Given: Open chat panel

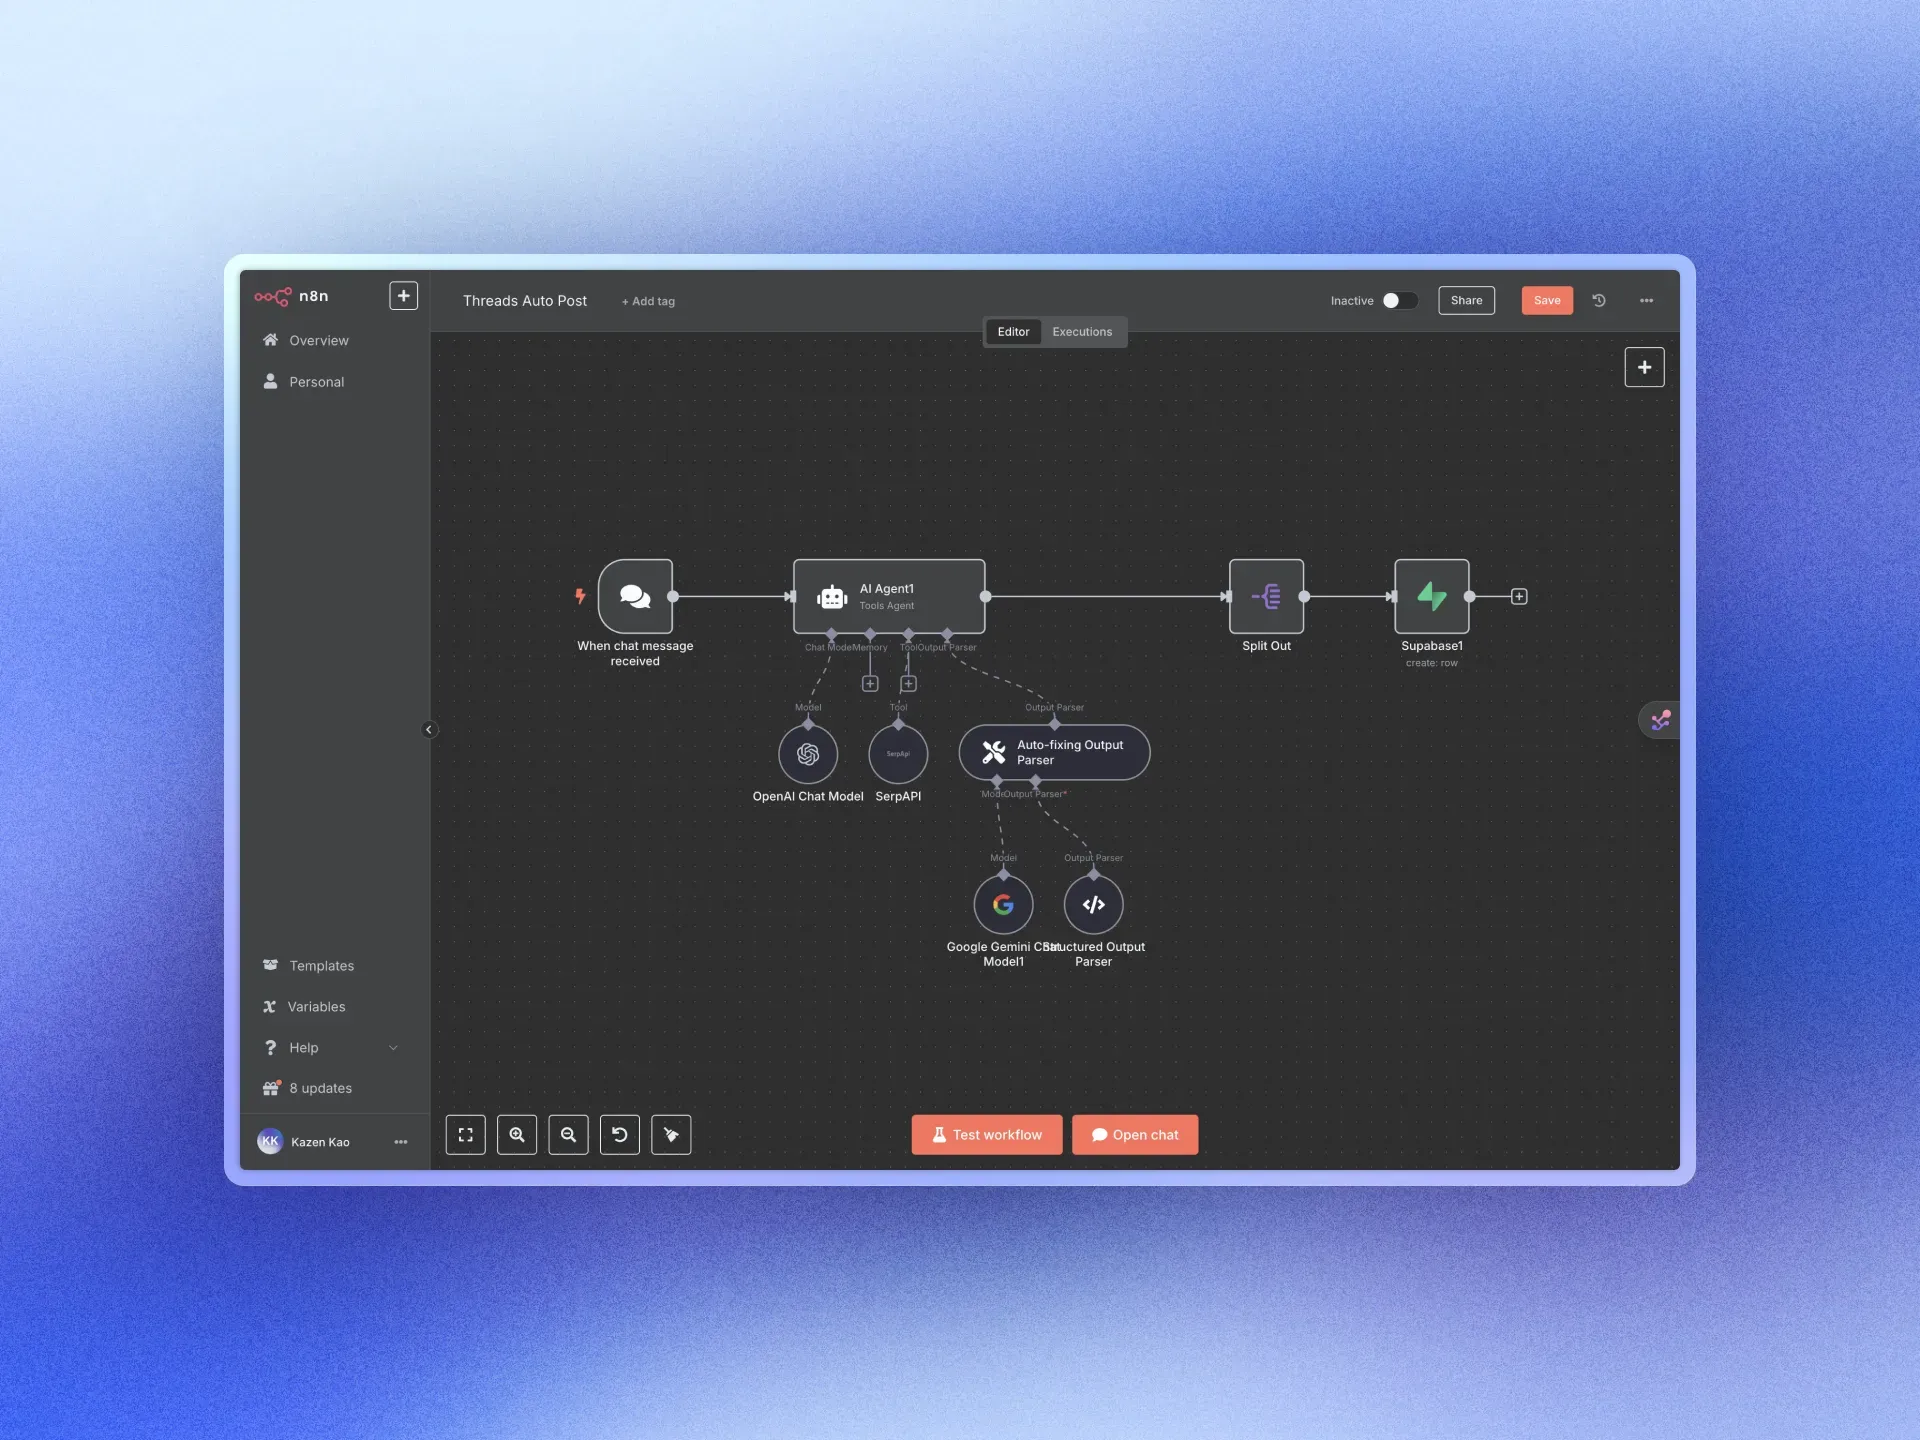Looking at the screenshot, I should click(1135, 1135).
